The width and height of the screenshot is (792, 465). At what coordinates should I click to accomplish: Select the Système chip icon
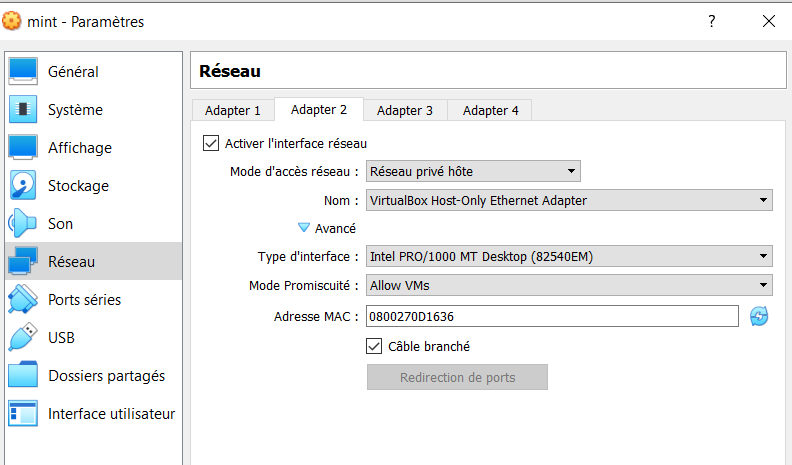pyautogui.click(x=23, y=110)
